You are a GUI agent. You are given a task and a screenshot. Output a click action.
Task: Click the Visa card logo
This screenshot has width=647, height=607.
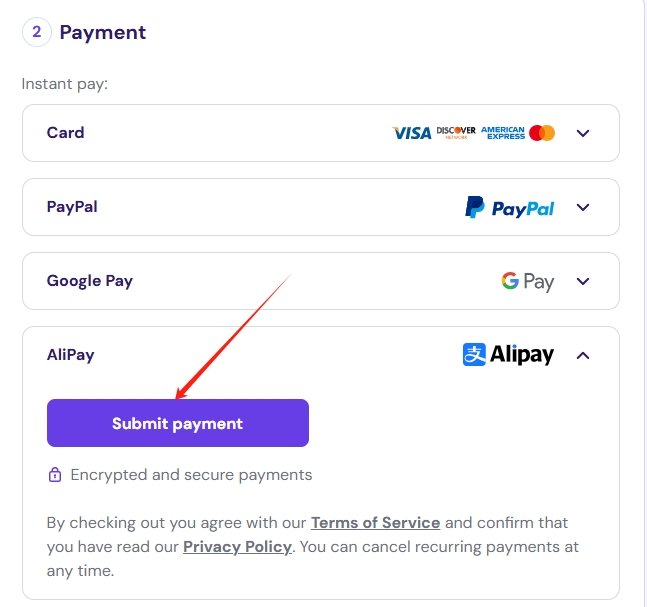tap(411, 133)
